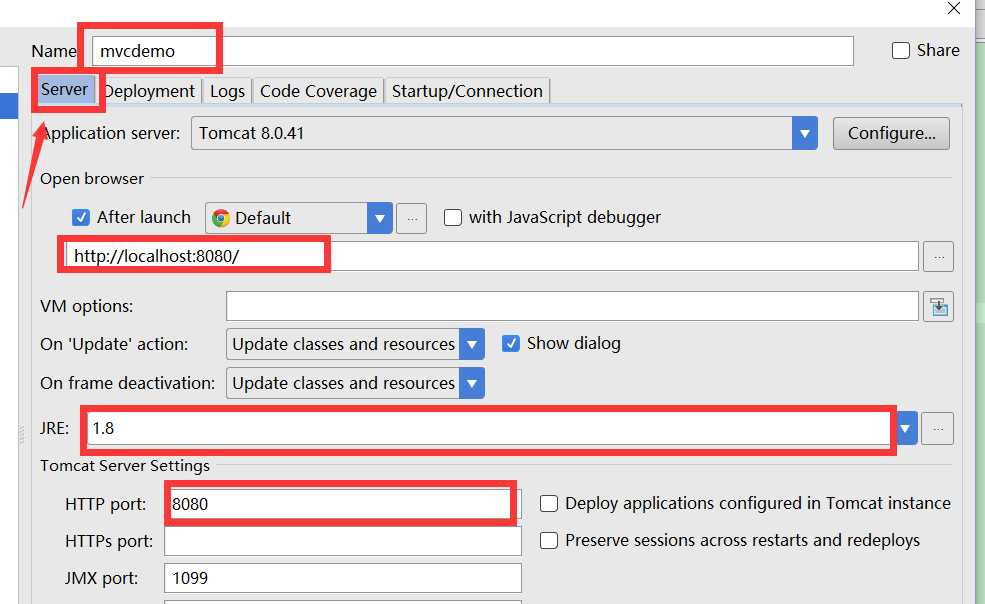985x604 pixels.
Task: Expand the Application server Tomcat 8.0.41 dropdown
Action: [804, 133]
